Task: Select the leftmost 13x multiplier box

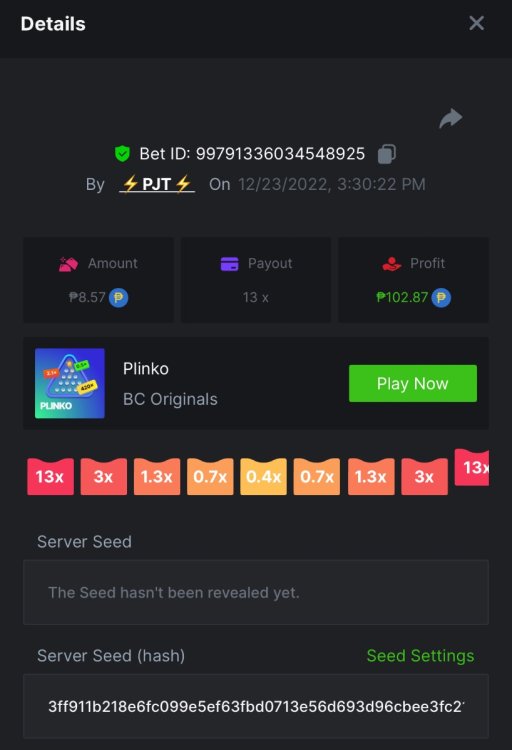Action: pos(50,476)
